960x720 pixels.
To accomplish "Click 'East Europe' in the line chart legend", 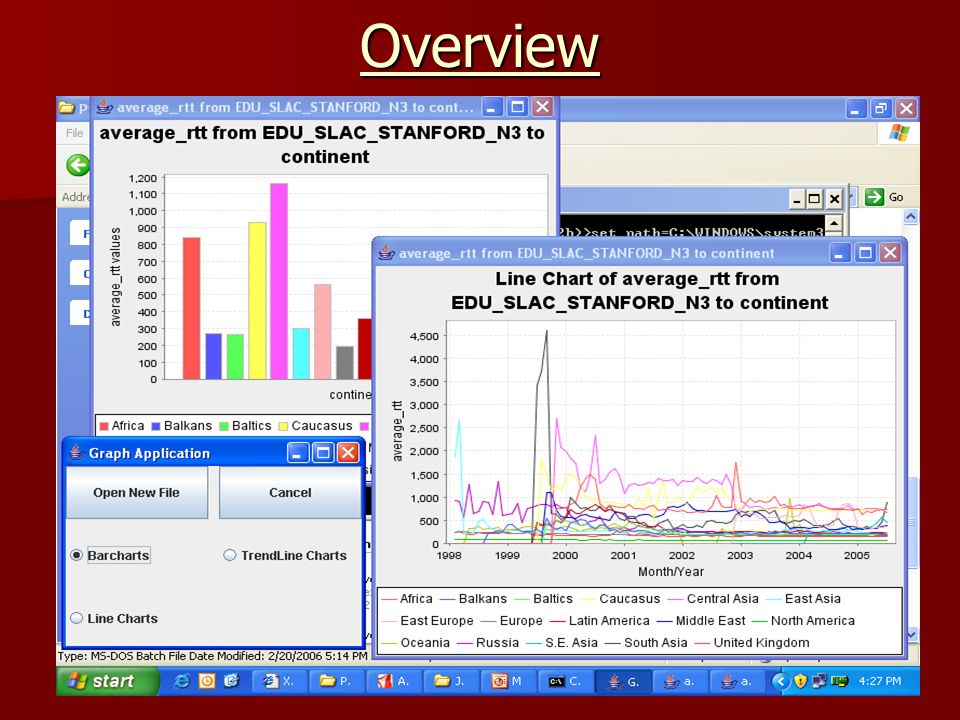I will pyautogui.click(x=437, y=621).
